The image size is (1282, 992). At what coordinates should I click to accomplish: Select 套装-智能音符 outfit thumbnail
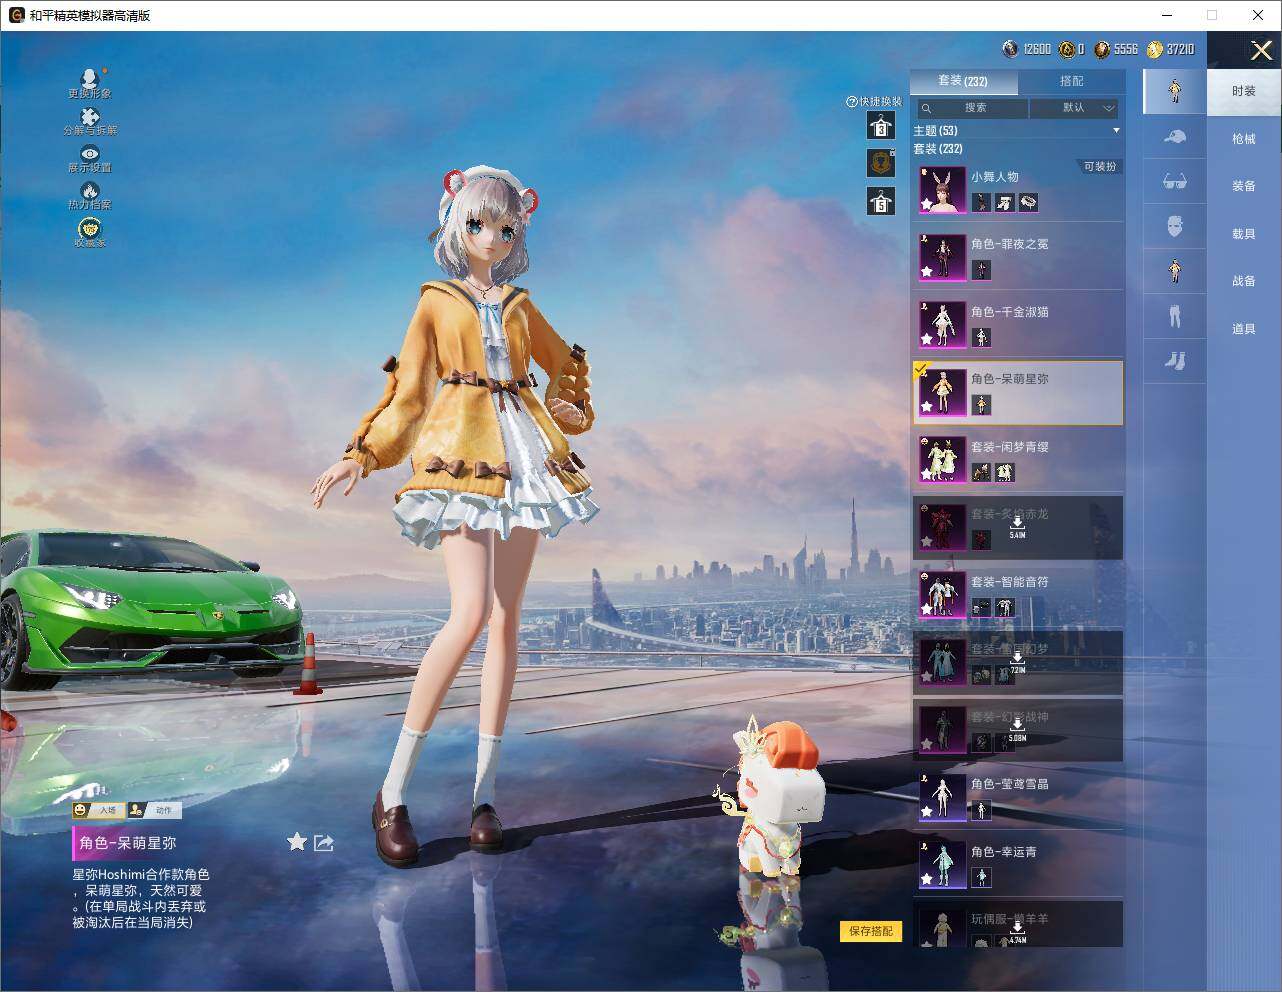[942, 595]
